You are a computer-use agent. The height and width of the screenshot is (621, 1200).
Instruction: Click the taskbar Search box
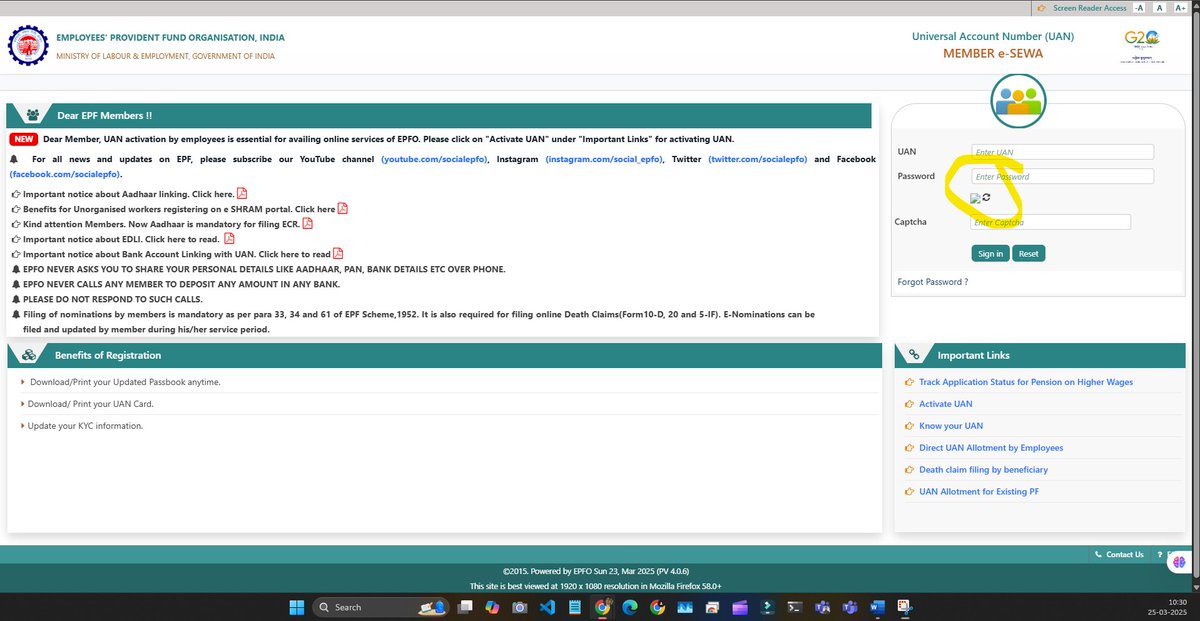(380, 607)
